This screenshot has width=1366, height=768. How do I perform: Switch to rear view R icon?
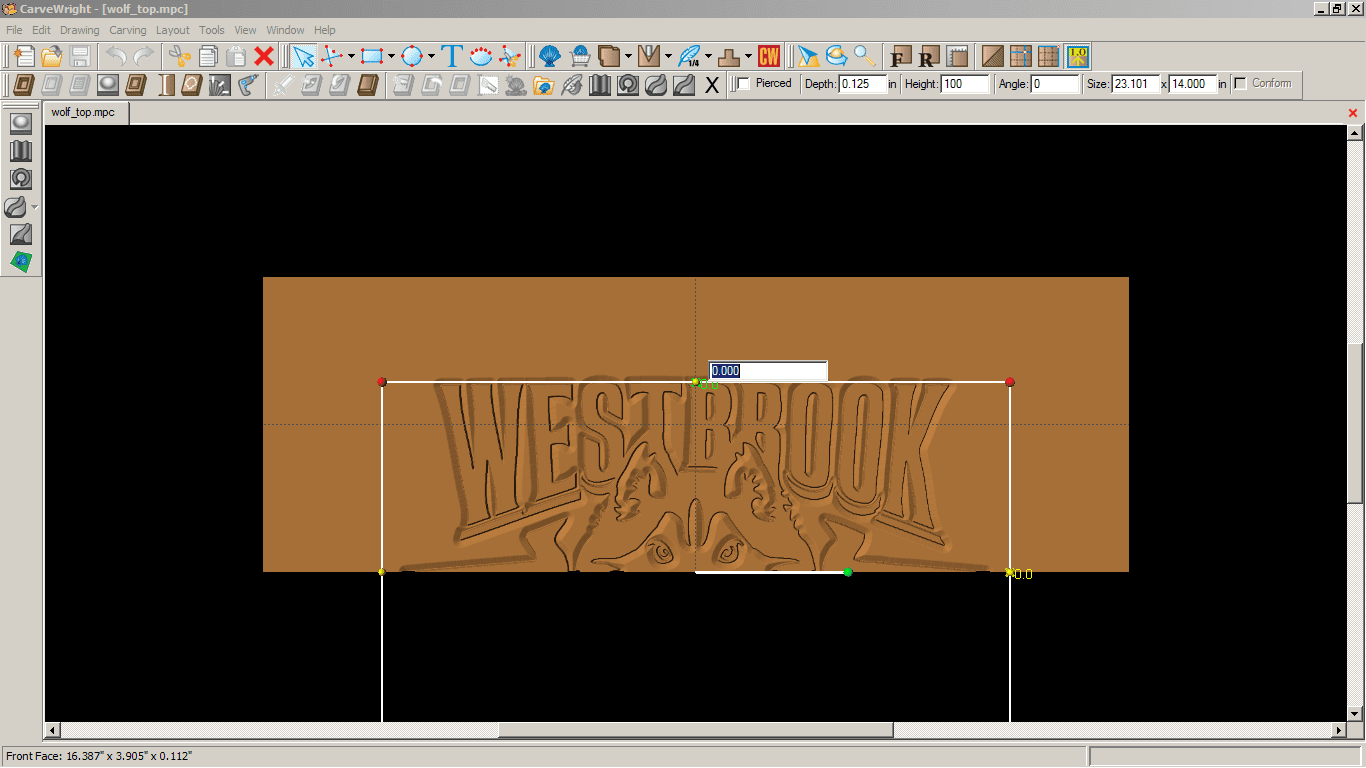[x=929, y=56]
